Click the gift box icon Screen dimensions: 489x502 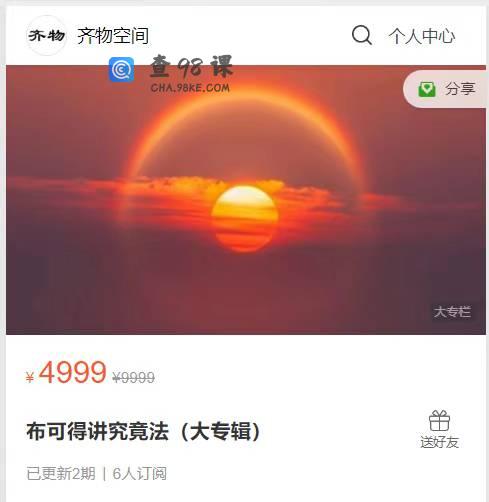click(x=439, y=421)
